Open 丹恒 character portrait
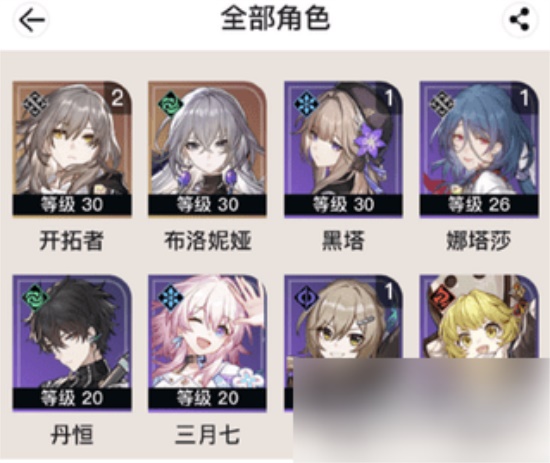Image resolution: width=550 pixels, height=463 pixels. click(x=72, y=343)
